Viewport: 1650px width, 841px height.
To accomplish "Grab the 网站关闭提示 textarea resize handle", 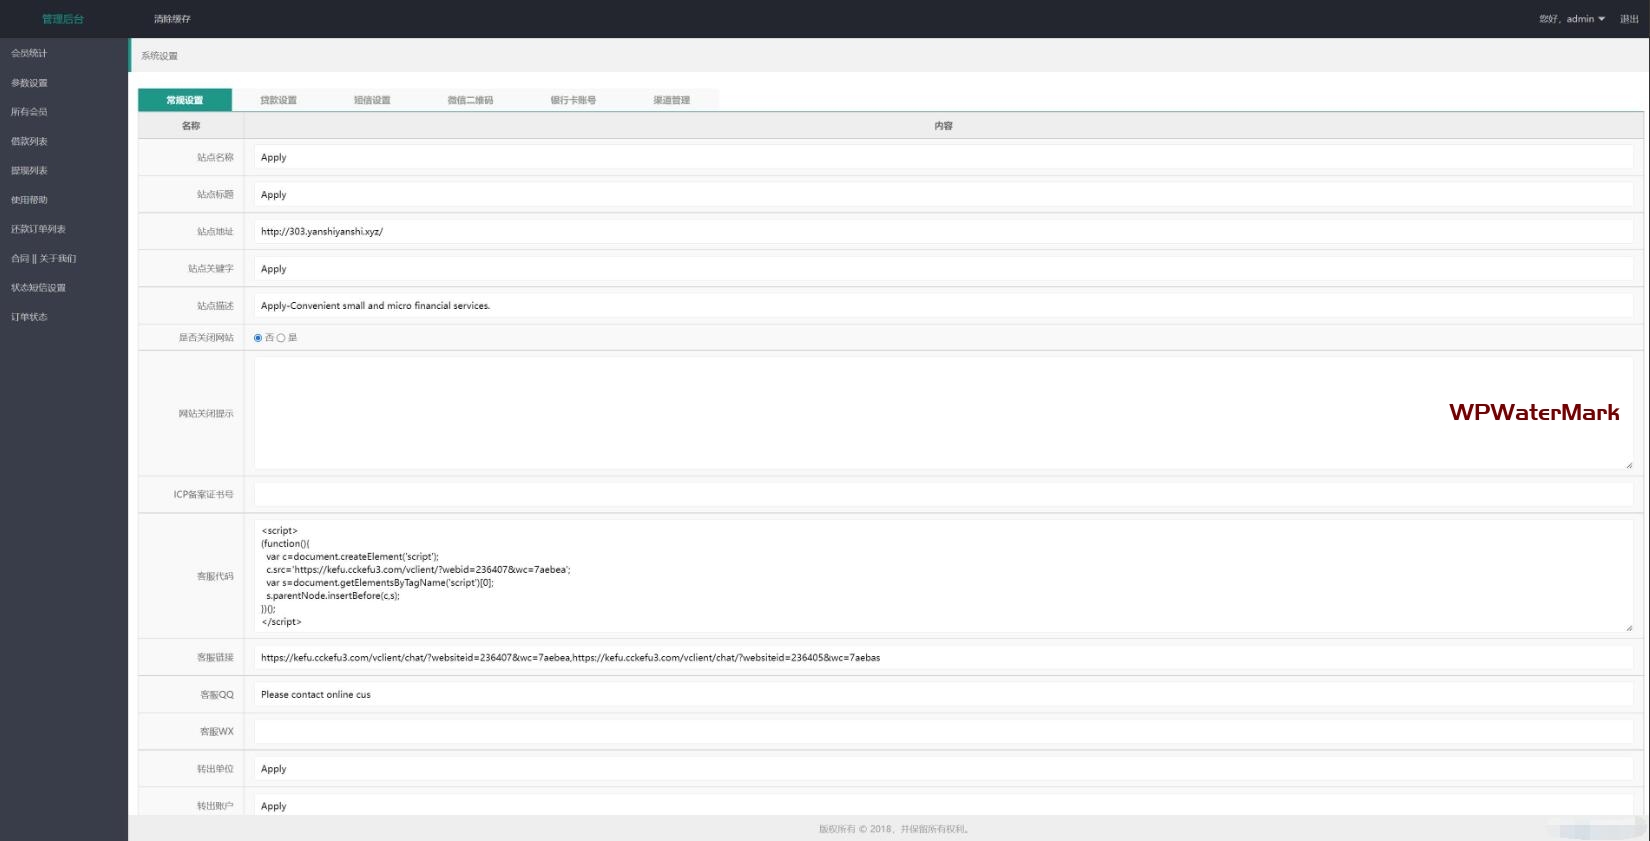I will 1628,465.
